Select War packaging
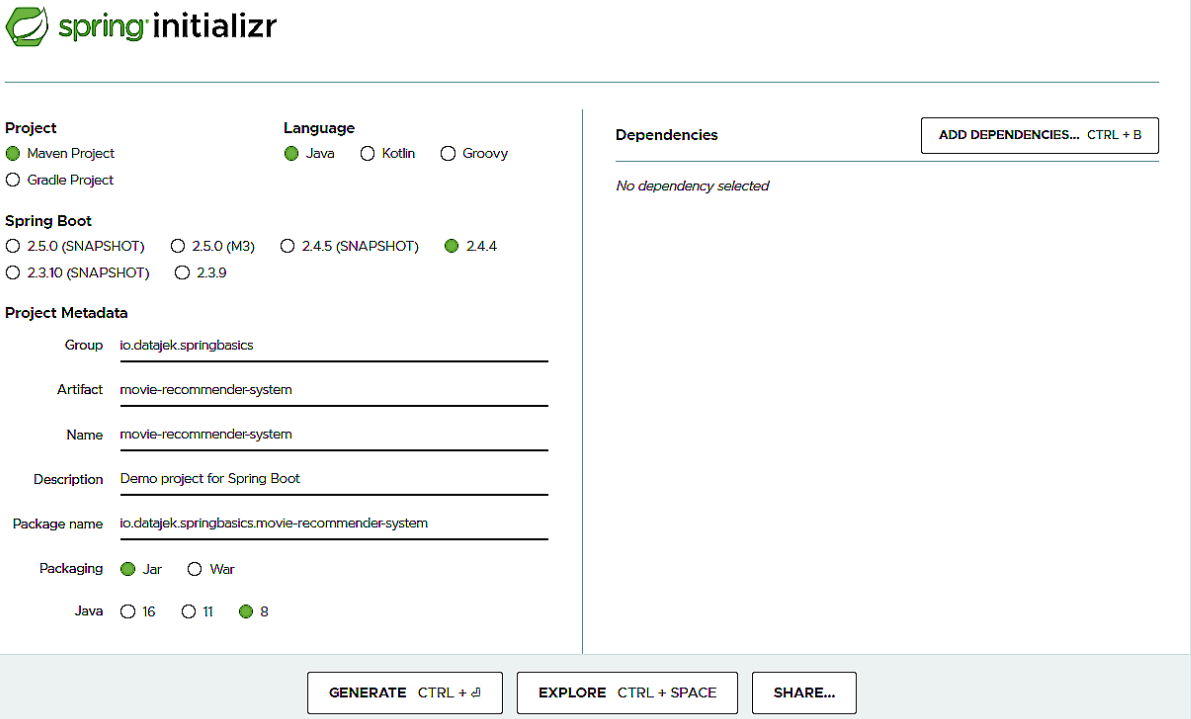 (194, 569)
